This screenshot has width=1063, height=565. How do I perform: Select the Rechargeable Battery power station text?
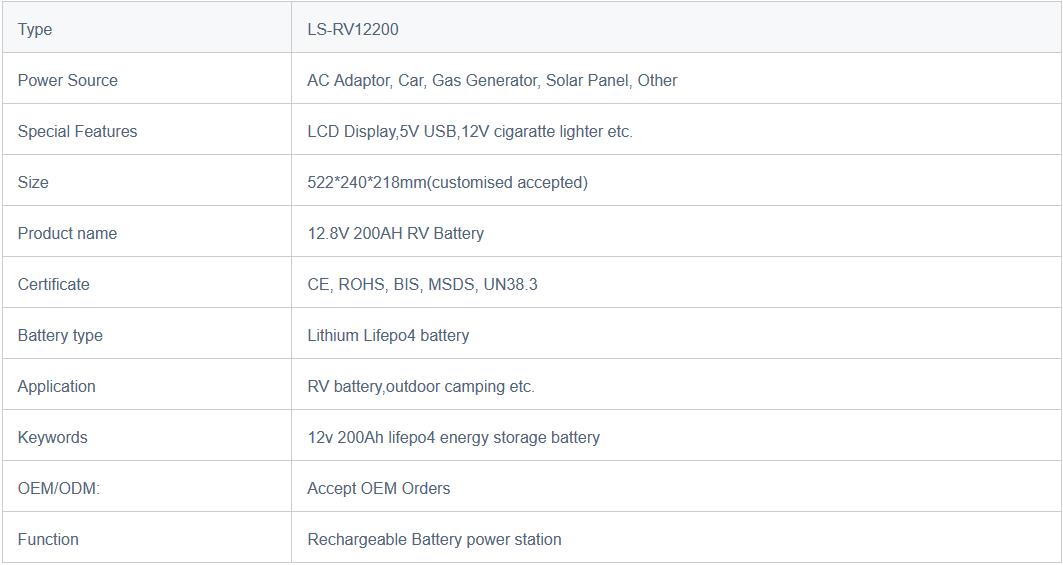(434, 540)
